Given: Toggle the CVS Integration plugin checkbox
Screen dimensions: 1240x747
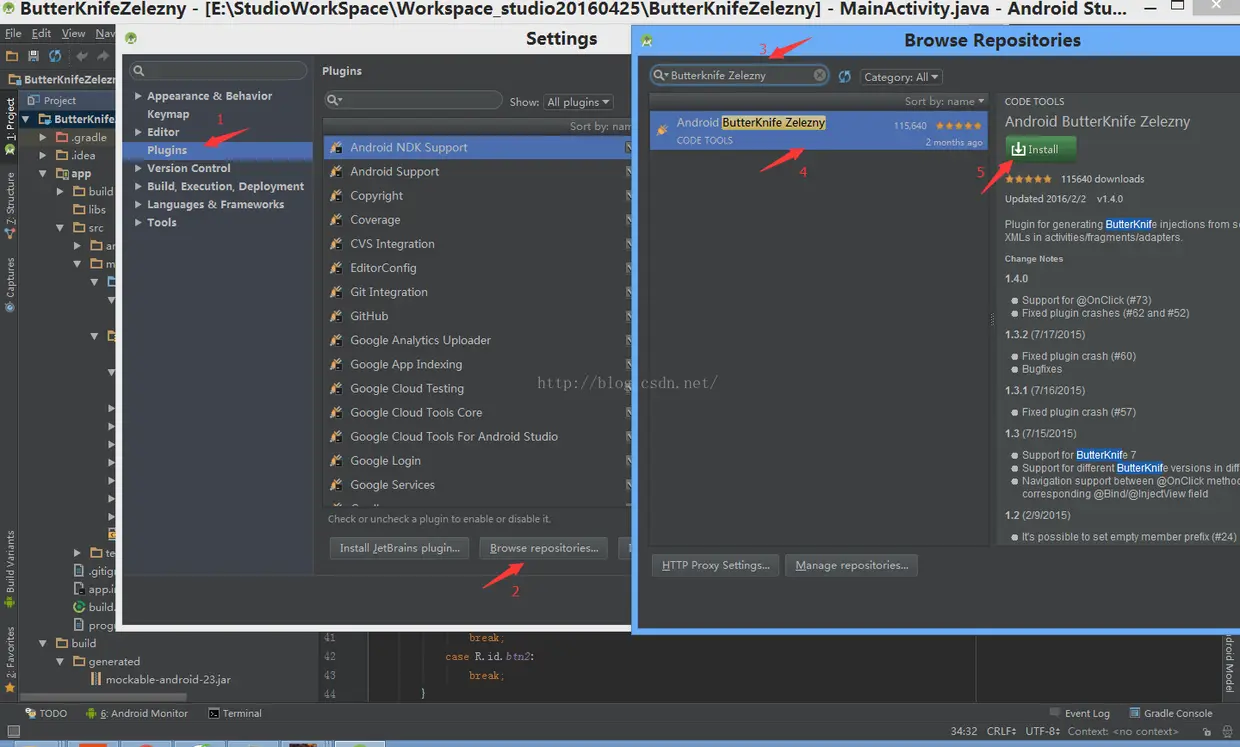Looking at the screenshot, I should click(629, 244).
